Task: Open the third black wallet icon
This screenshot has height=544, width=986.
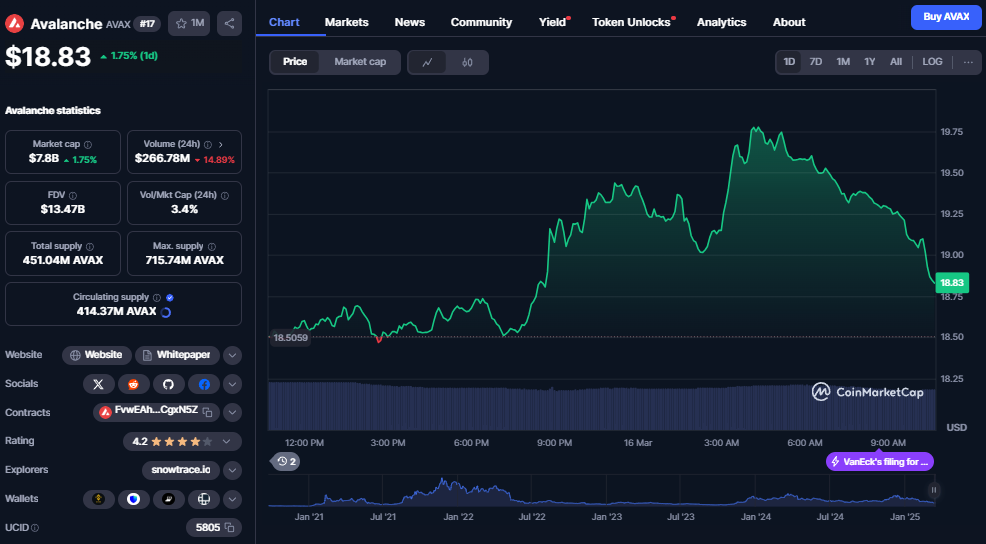Action: coord(169,499)
